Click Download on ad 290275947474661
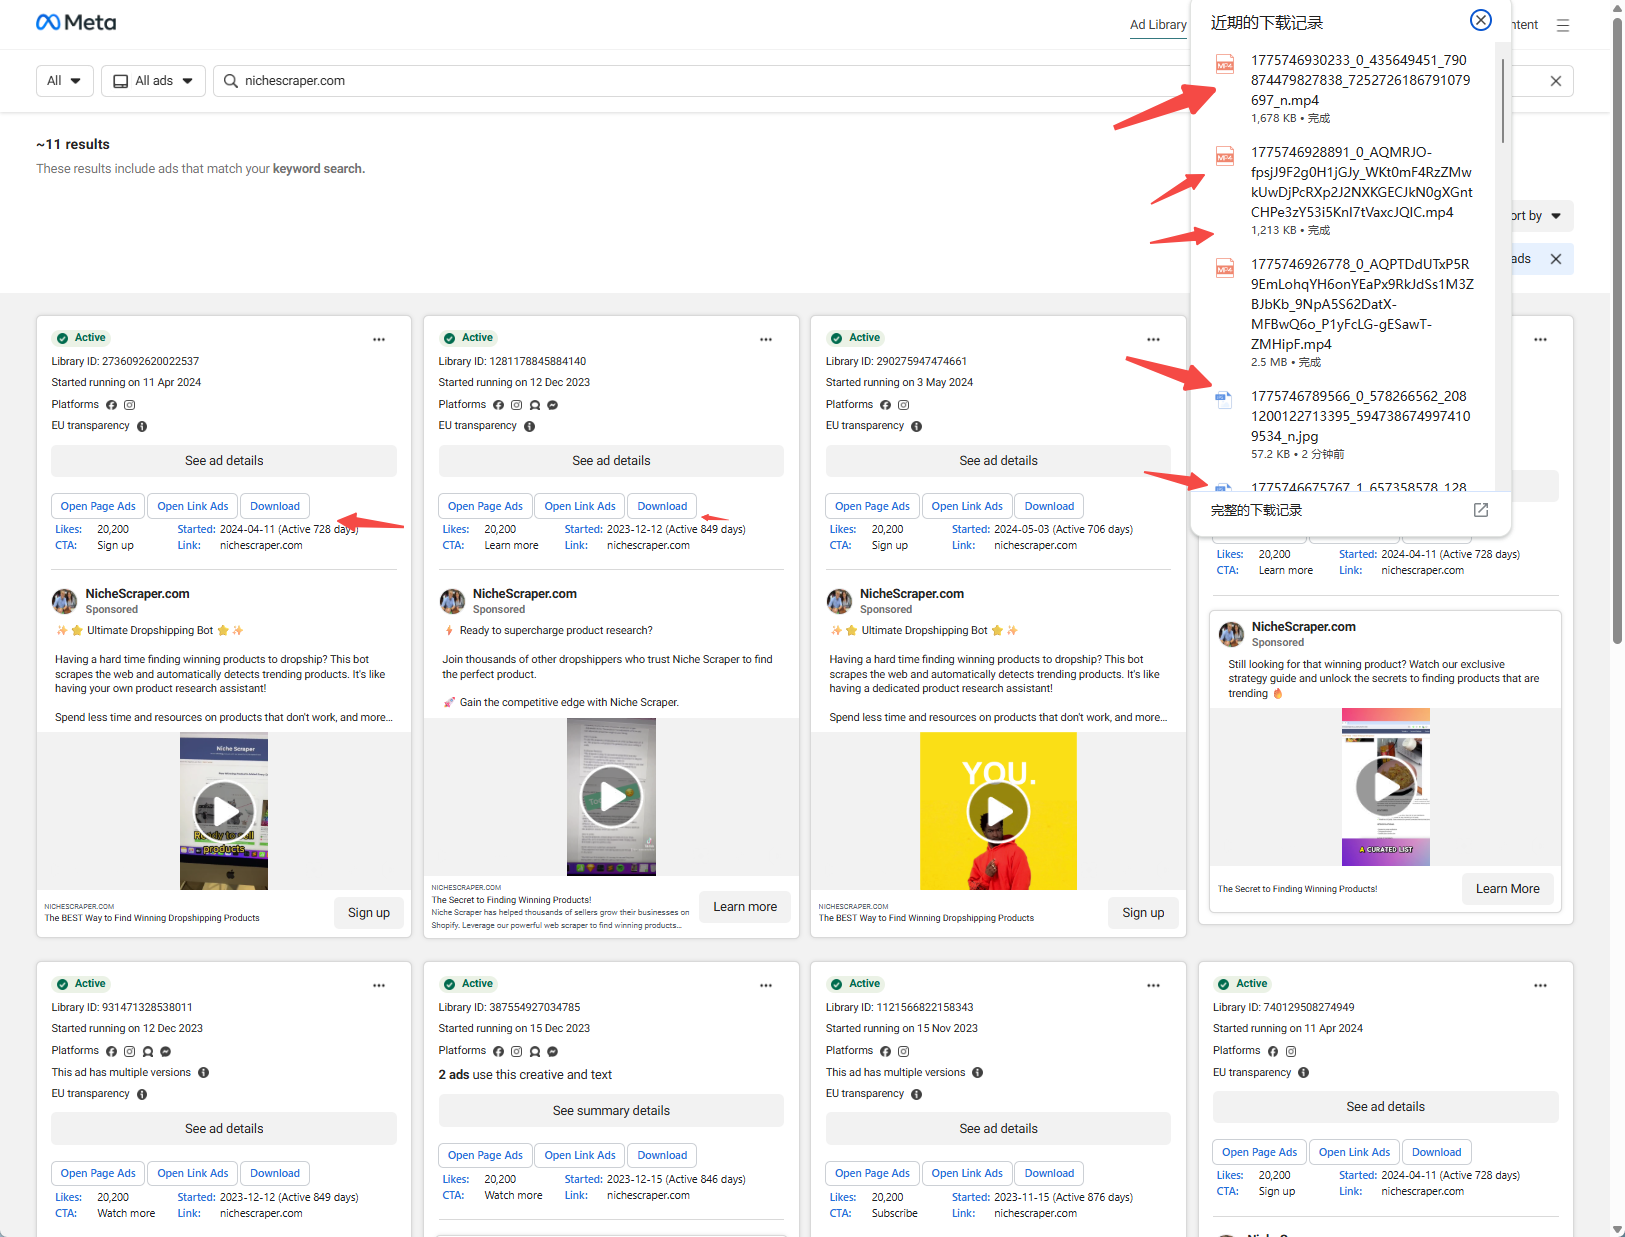This screenshot has height=1237, width=1625. click(x=1049, y=506)
